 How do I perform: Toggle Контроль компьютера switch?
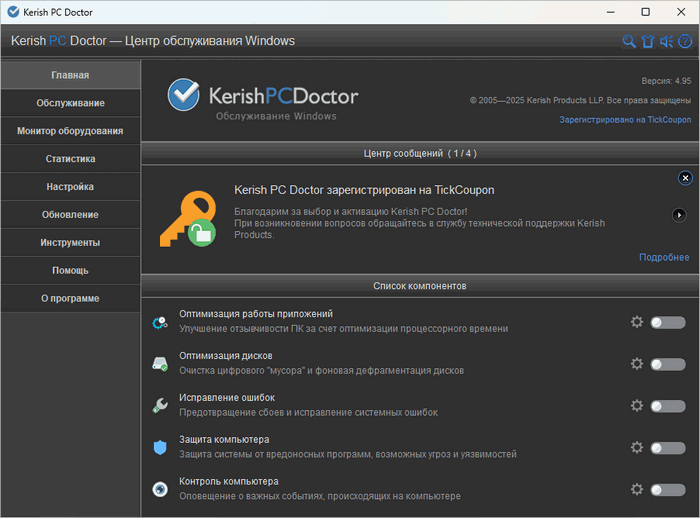668,490
